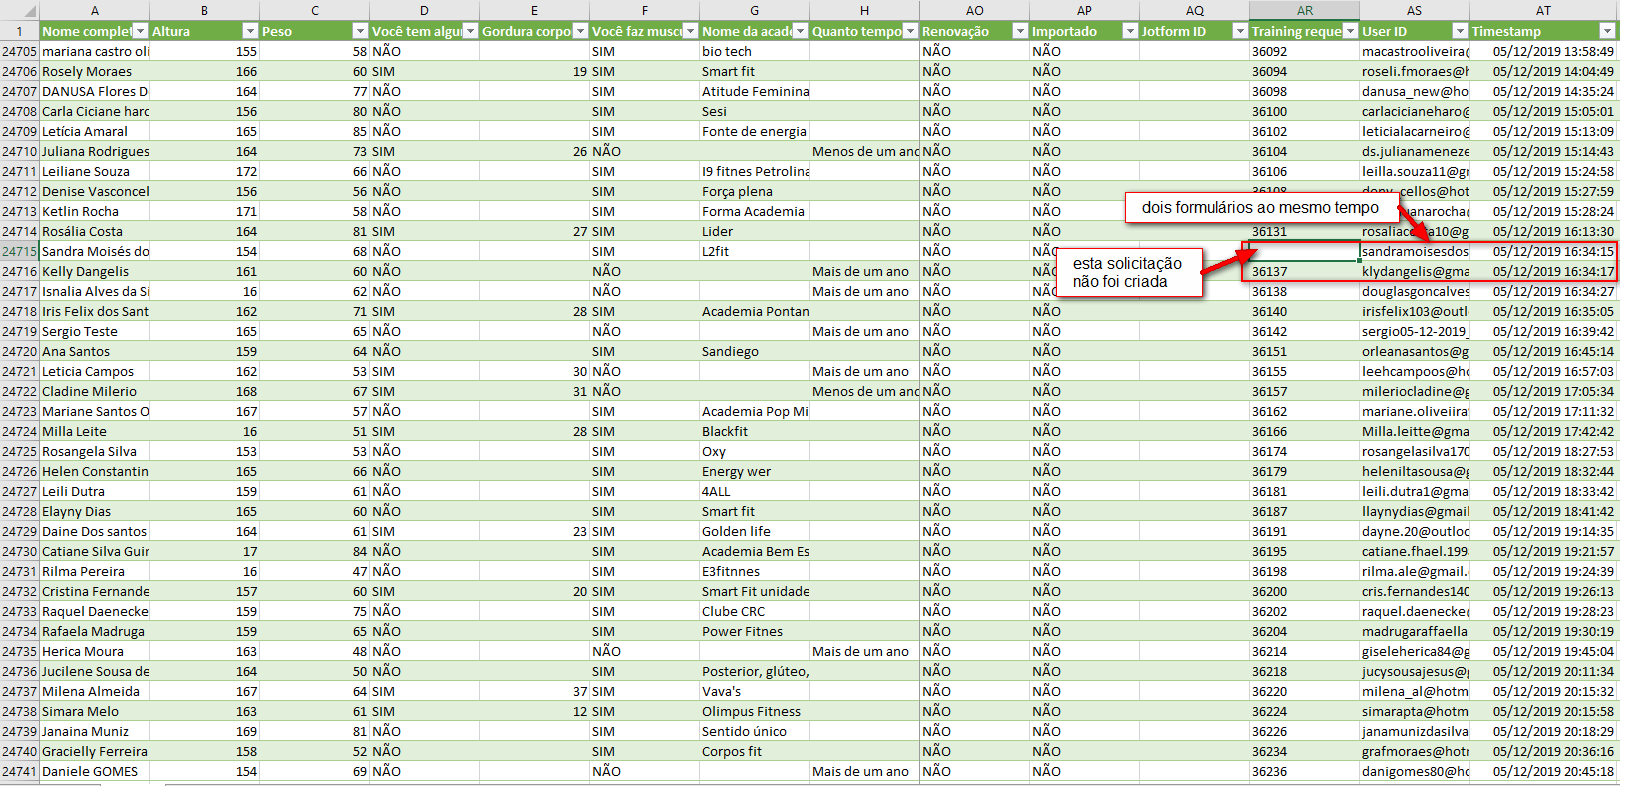Select column F header
The image size is (1628, 786).
(x=645, y=10)
